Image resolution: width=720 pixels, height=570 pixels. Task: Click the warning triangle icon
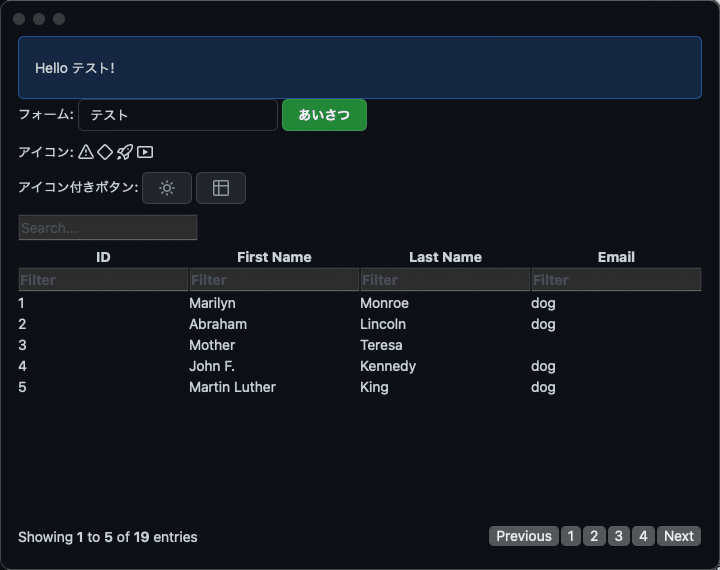86,152
